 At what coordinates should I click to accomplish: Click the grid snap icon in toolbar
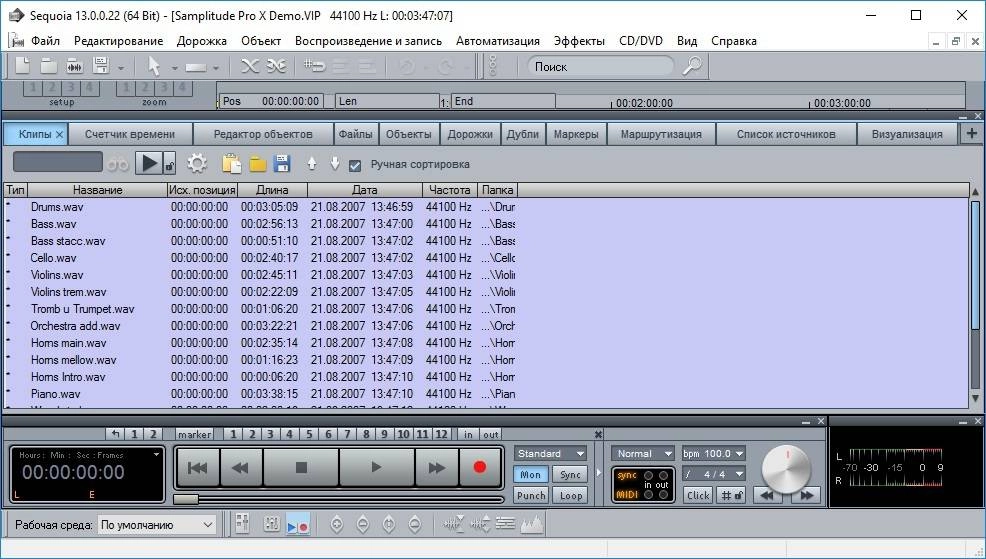(x=314, y=65)
